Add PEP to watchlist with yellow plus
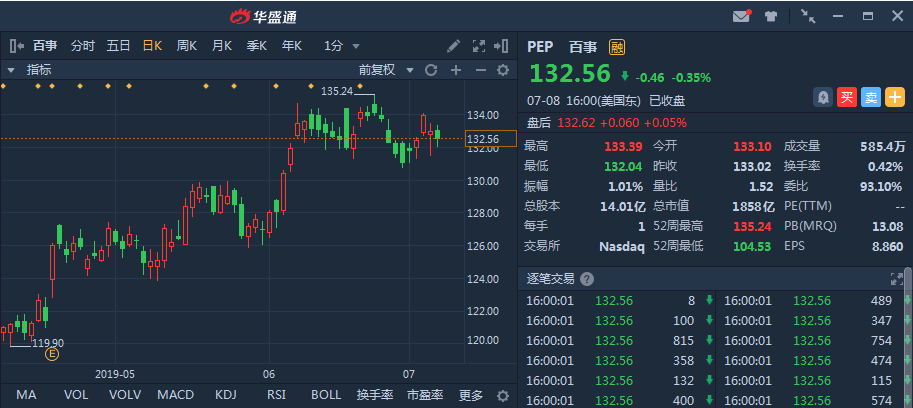Screen dimensions: 913x408 (895, 97)
